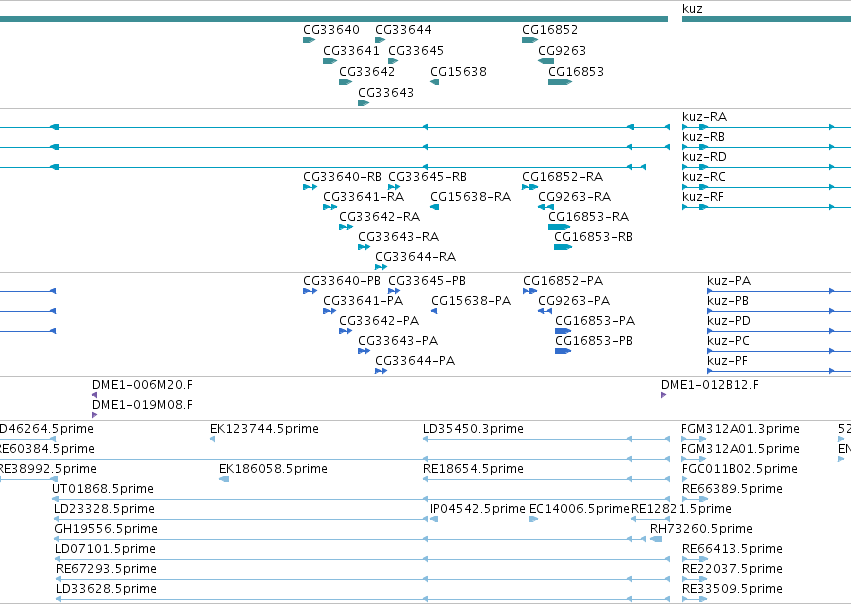Viewport: 851px width, 604px height.
Task: Click the CG33645-RB transcript label
Action: [427, 177]
